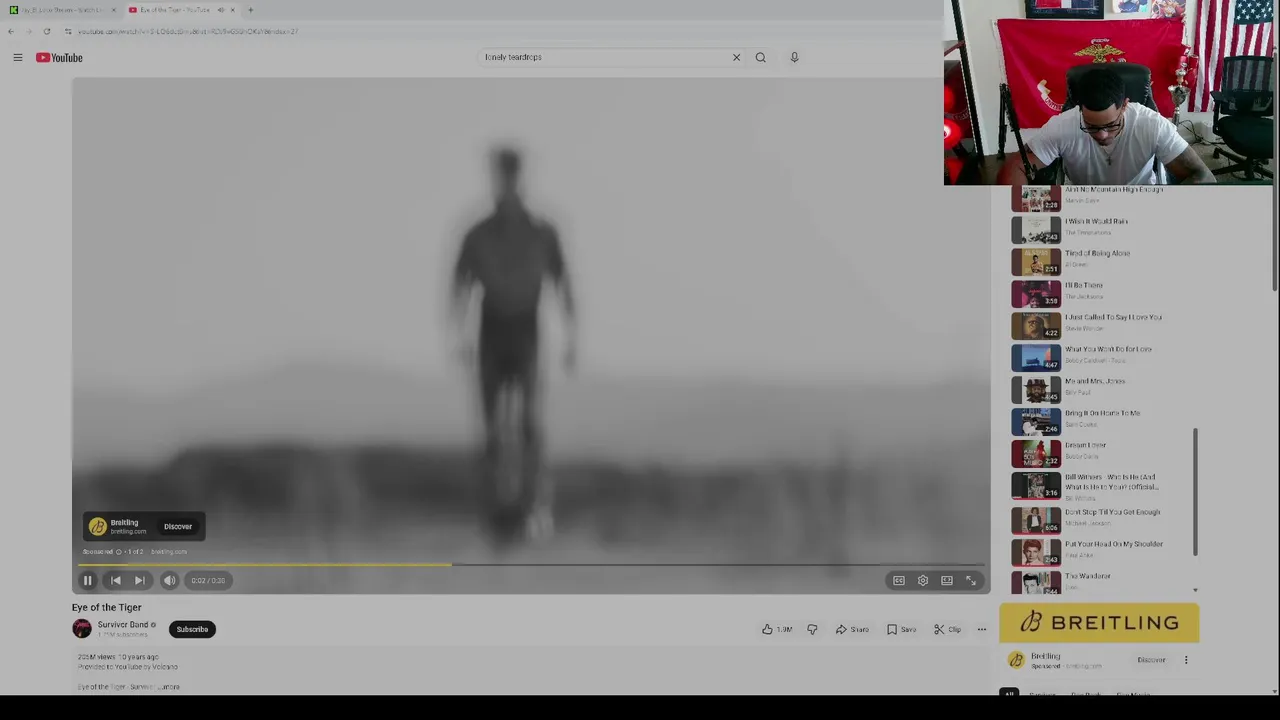Skip to the previous video in the playlist

(115, 580)
